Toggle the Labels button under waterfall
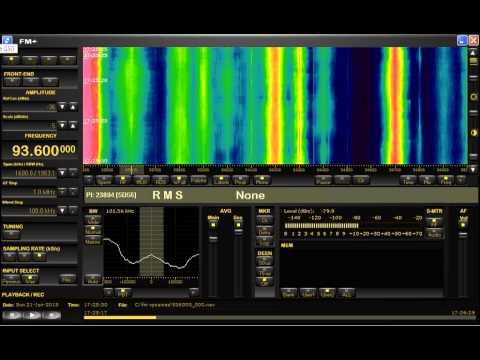Viewport: 480px width, 360px height. pyautogui.click(x=221, y=180)
